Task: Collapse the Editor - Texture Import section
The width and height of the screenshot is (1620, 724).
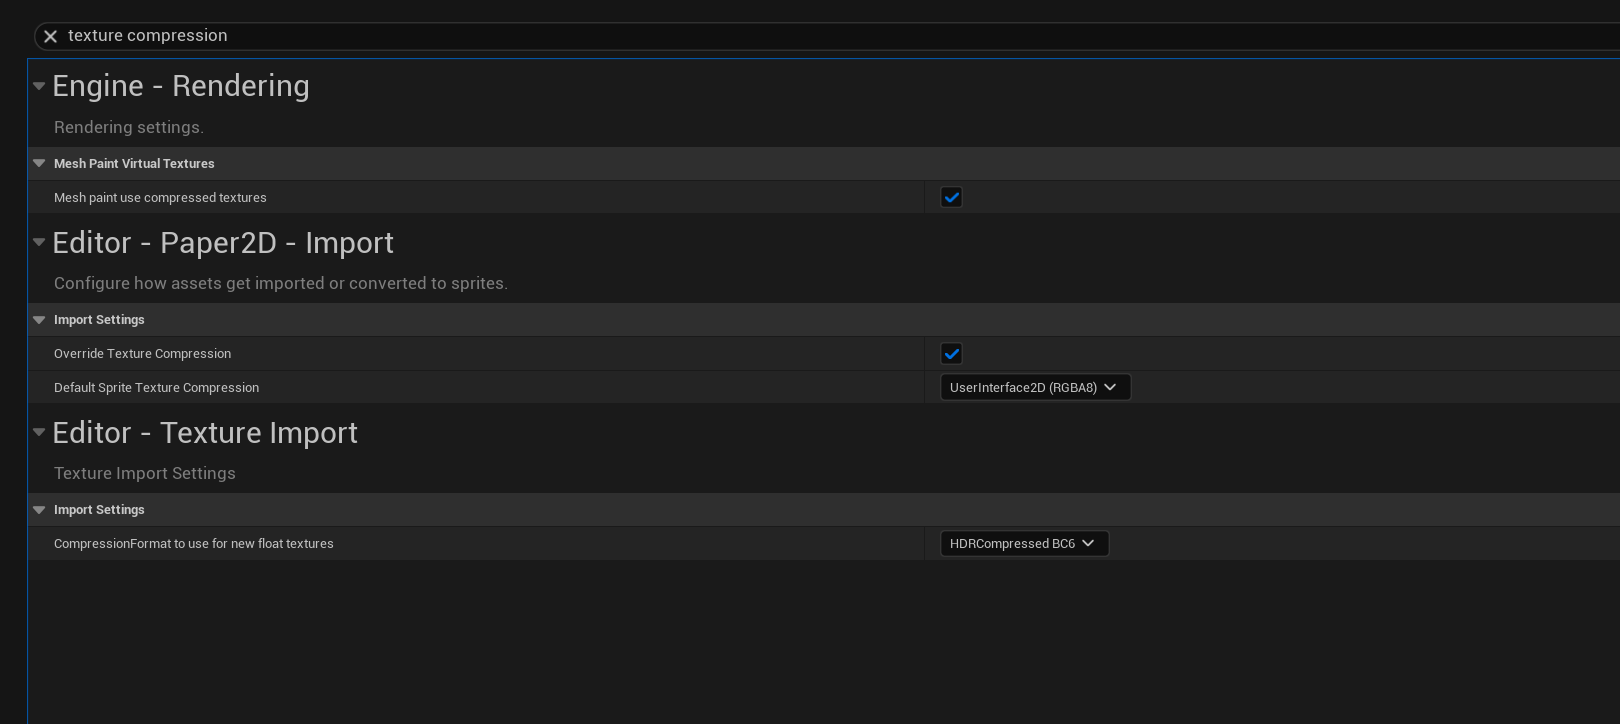Action: (39, 432)
